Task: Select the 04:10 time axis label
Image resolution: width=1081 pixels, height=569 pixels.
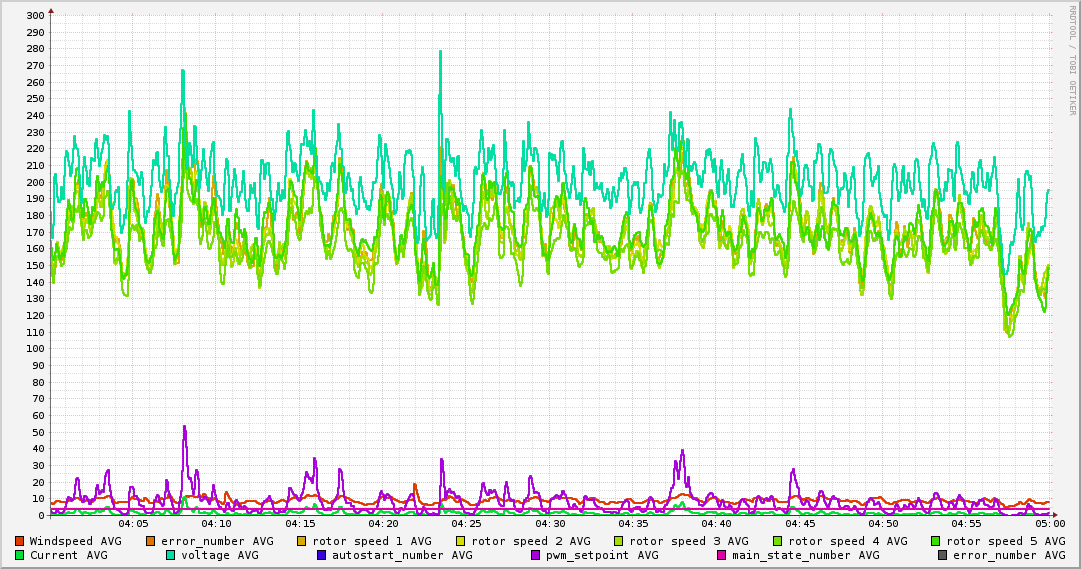Action: point(217,524)
